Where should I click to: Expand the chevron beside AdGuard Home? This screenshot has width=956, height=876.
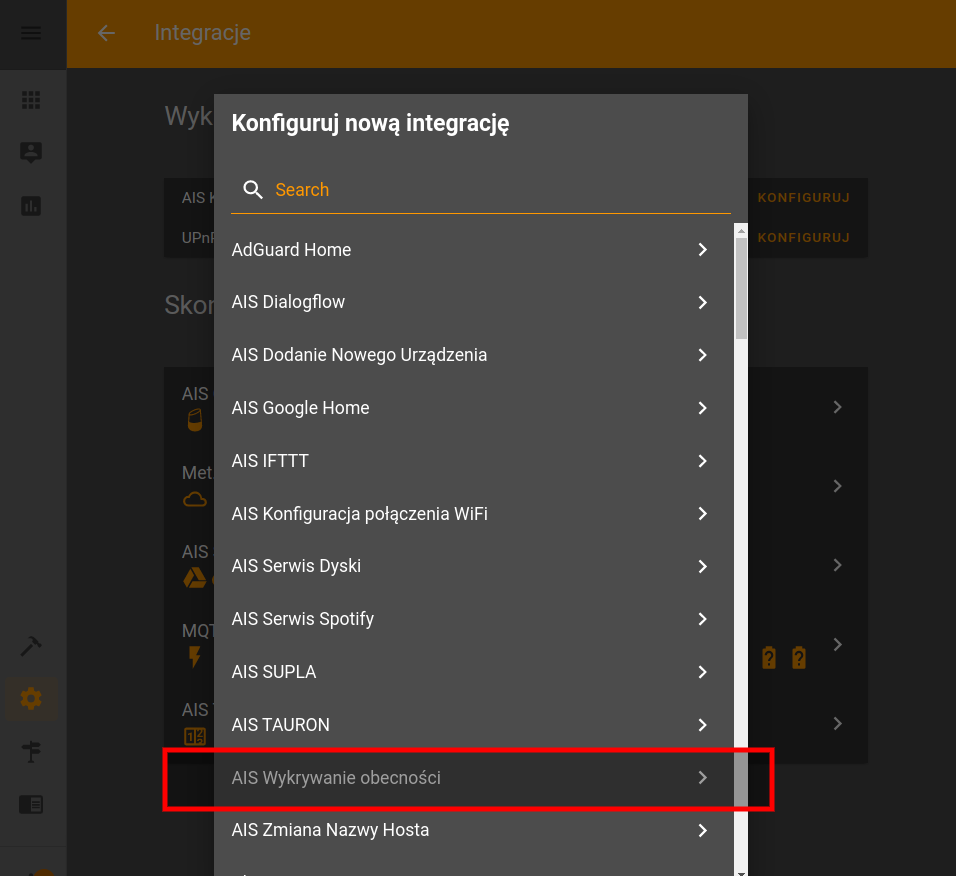[702, 250]
